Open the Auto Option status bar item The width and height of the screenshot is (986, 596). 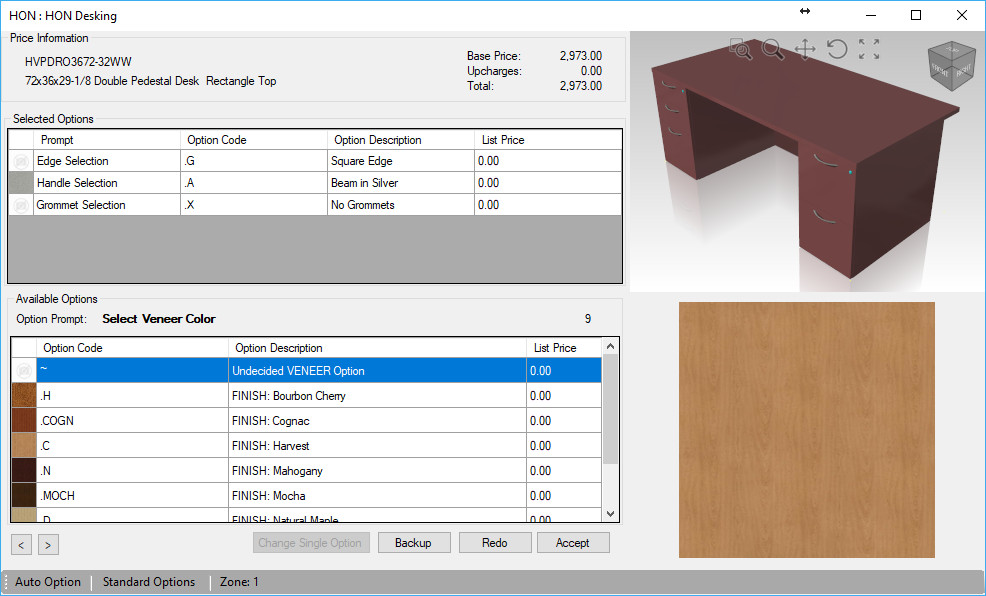click(48, 582)
